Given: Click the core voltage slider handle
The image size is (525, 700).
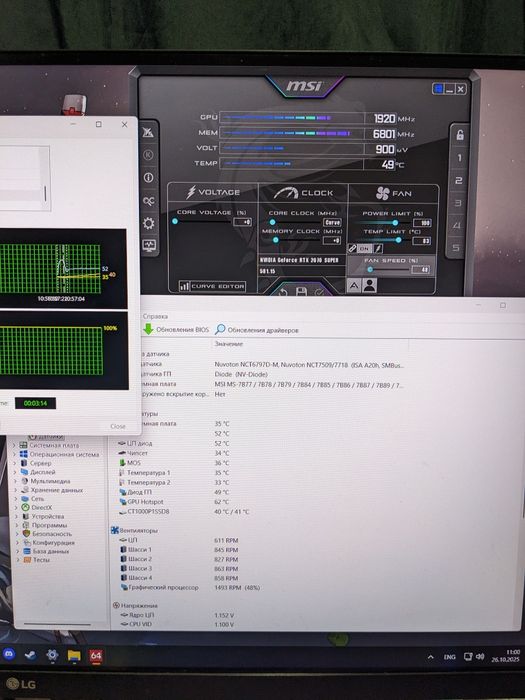Looking at the screenshot, I should (175, 221).
